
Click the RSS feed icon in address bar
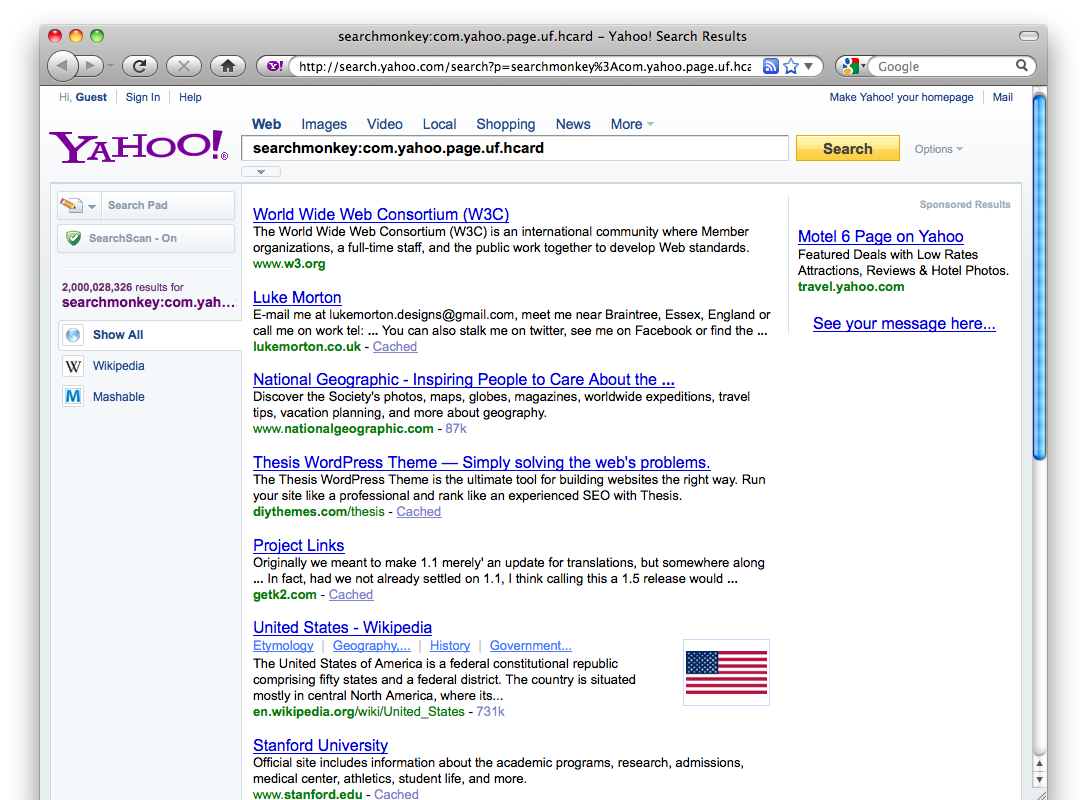click(x=770, y=66)
